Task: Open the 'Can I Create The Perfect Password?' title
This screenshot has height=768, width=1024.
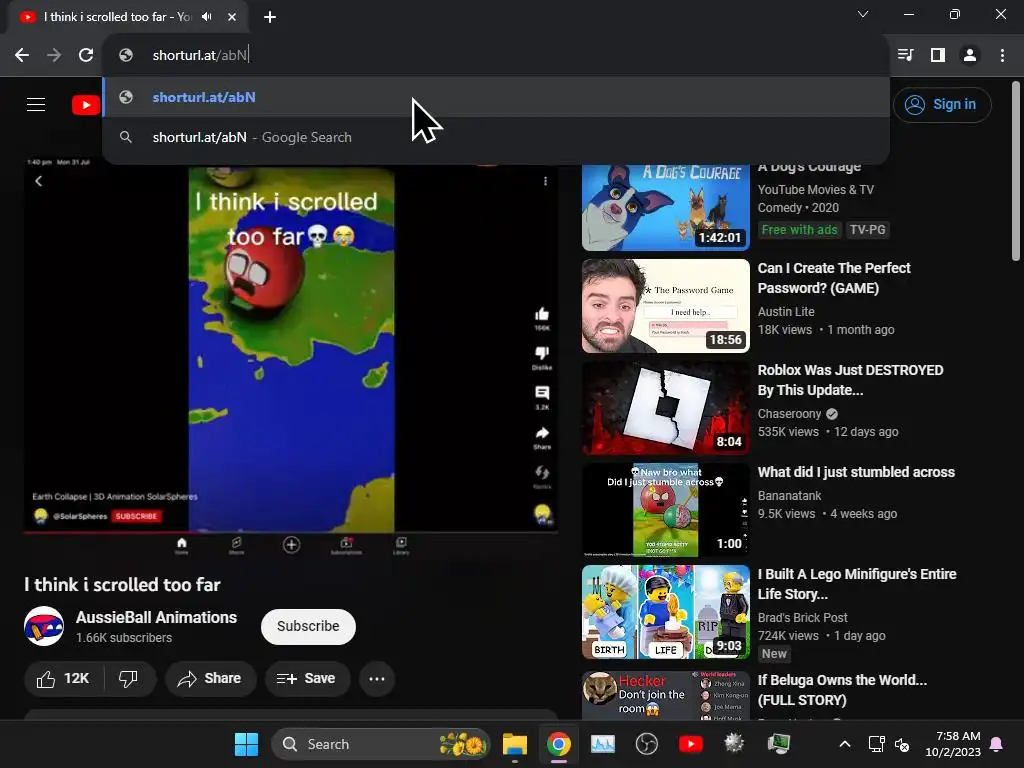Action: [x=834, y=278]
